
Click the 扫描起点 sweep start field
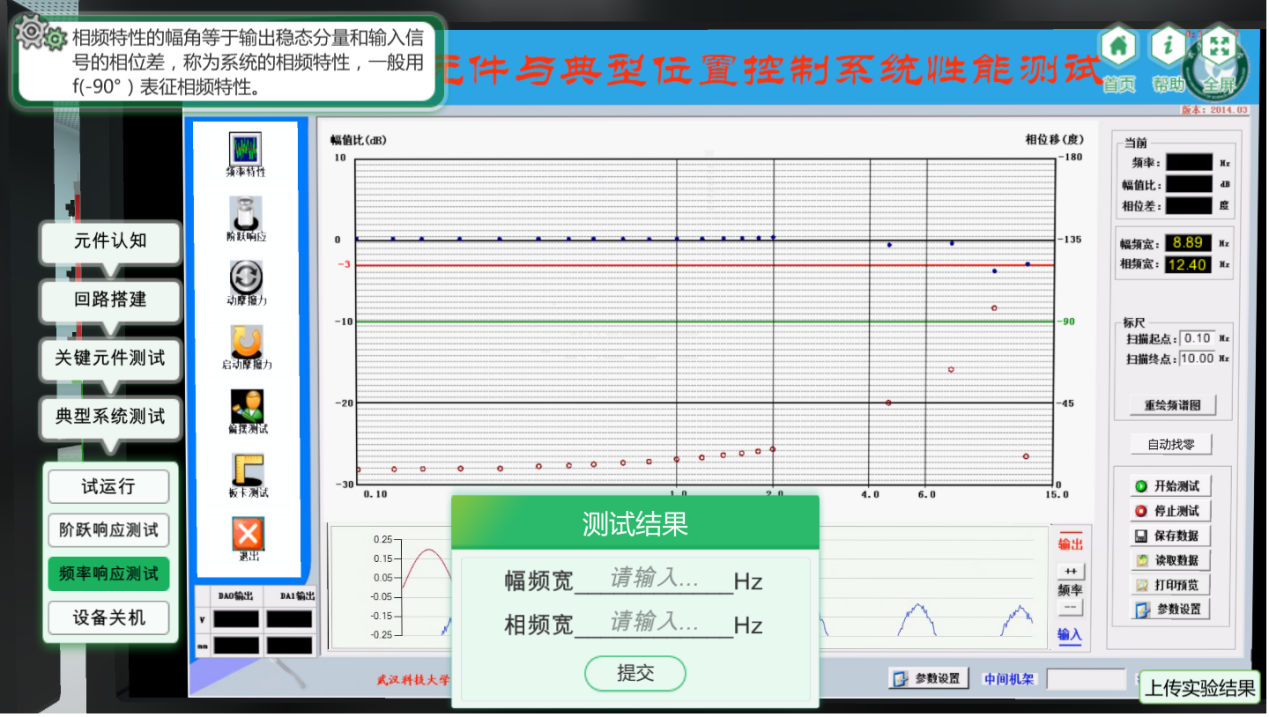(x=1196, y=339)
